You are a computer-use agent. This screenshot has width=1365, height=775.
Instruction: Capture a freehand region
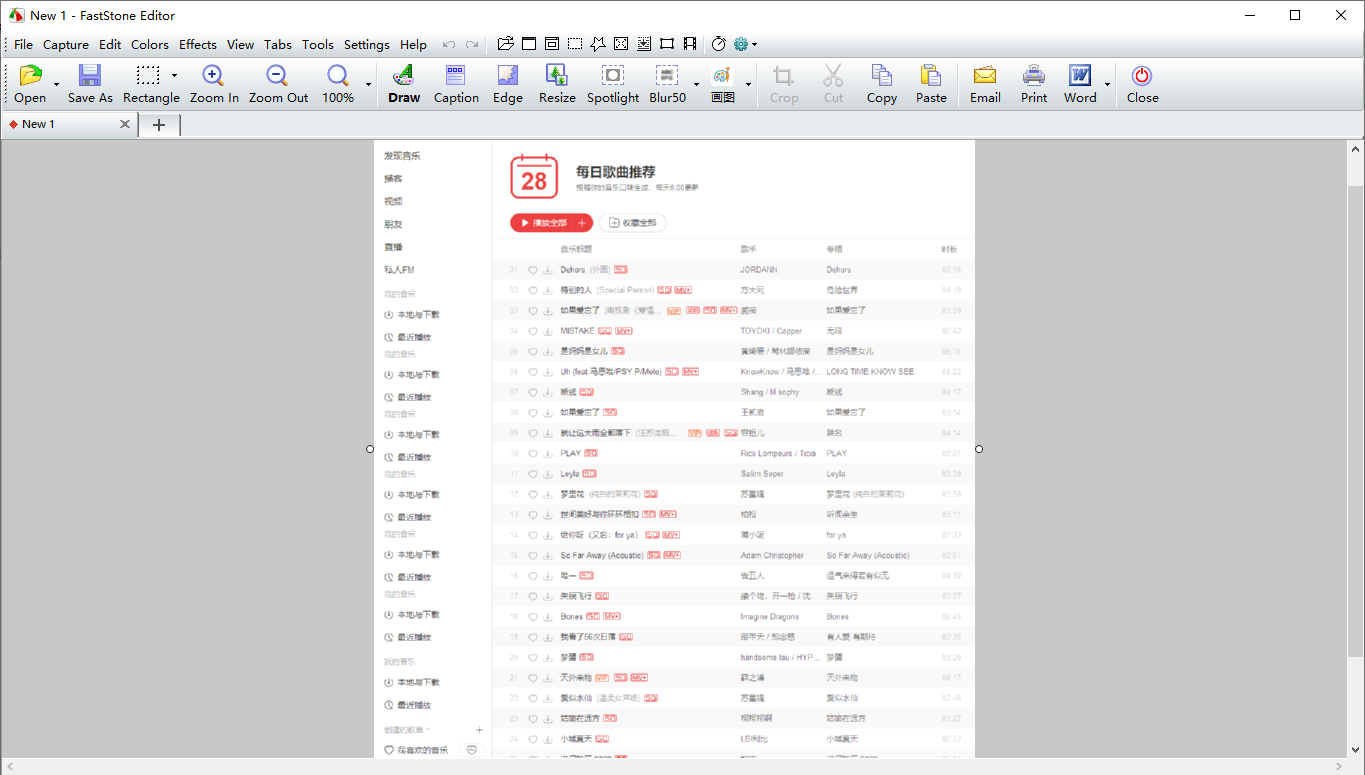(598, 44)
